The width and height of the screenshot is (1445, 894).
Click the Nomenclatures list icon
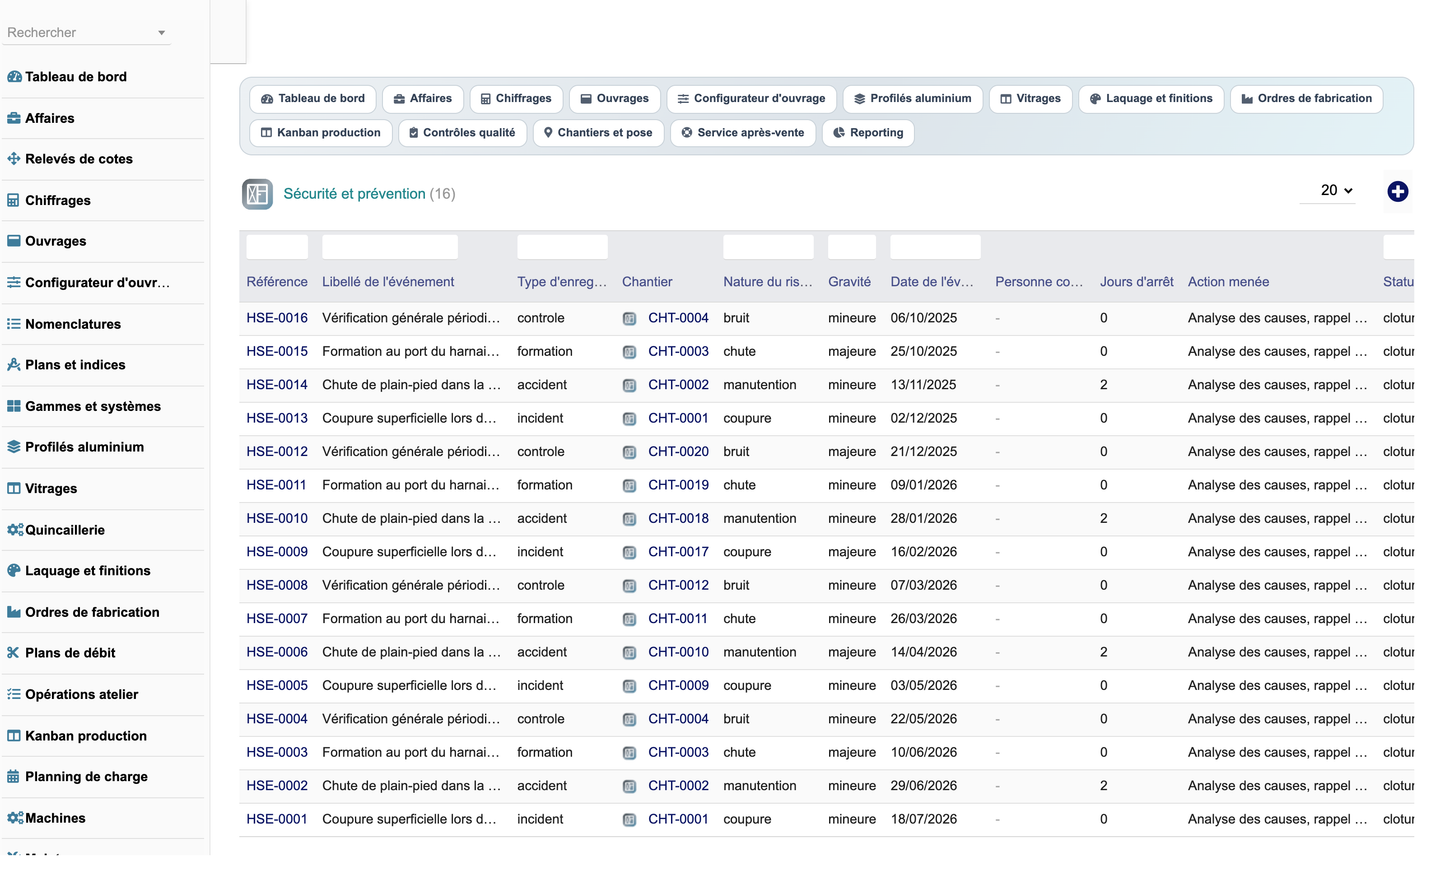coord(14,324)
